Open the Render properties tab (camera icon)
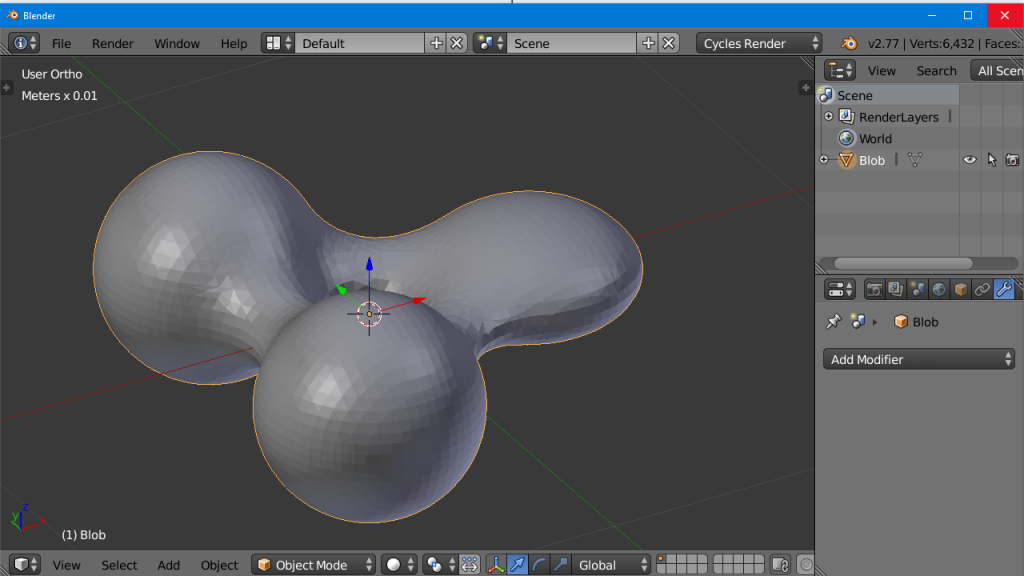The width and height of the screenshot is (1024, 576). click(x=873, y=289)
